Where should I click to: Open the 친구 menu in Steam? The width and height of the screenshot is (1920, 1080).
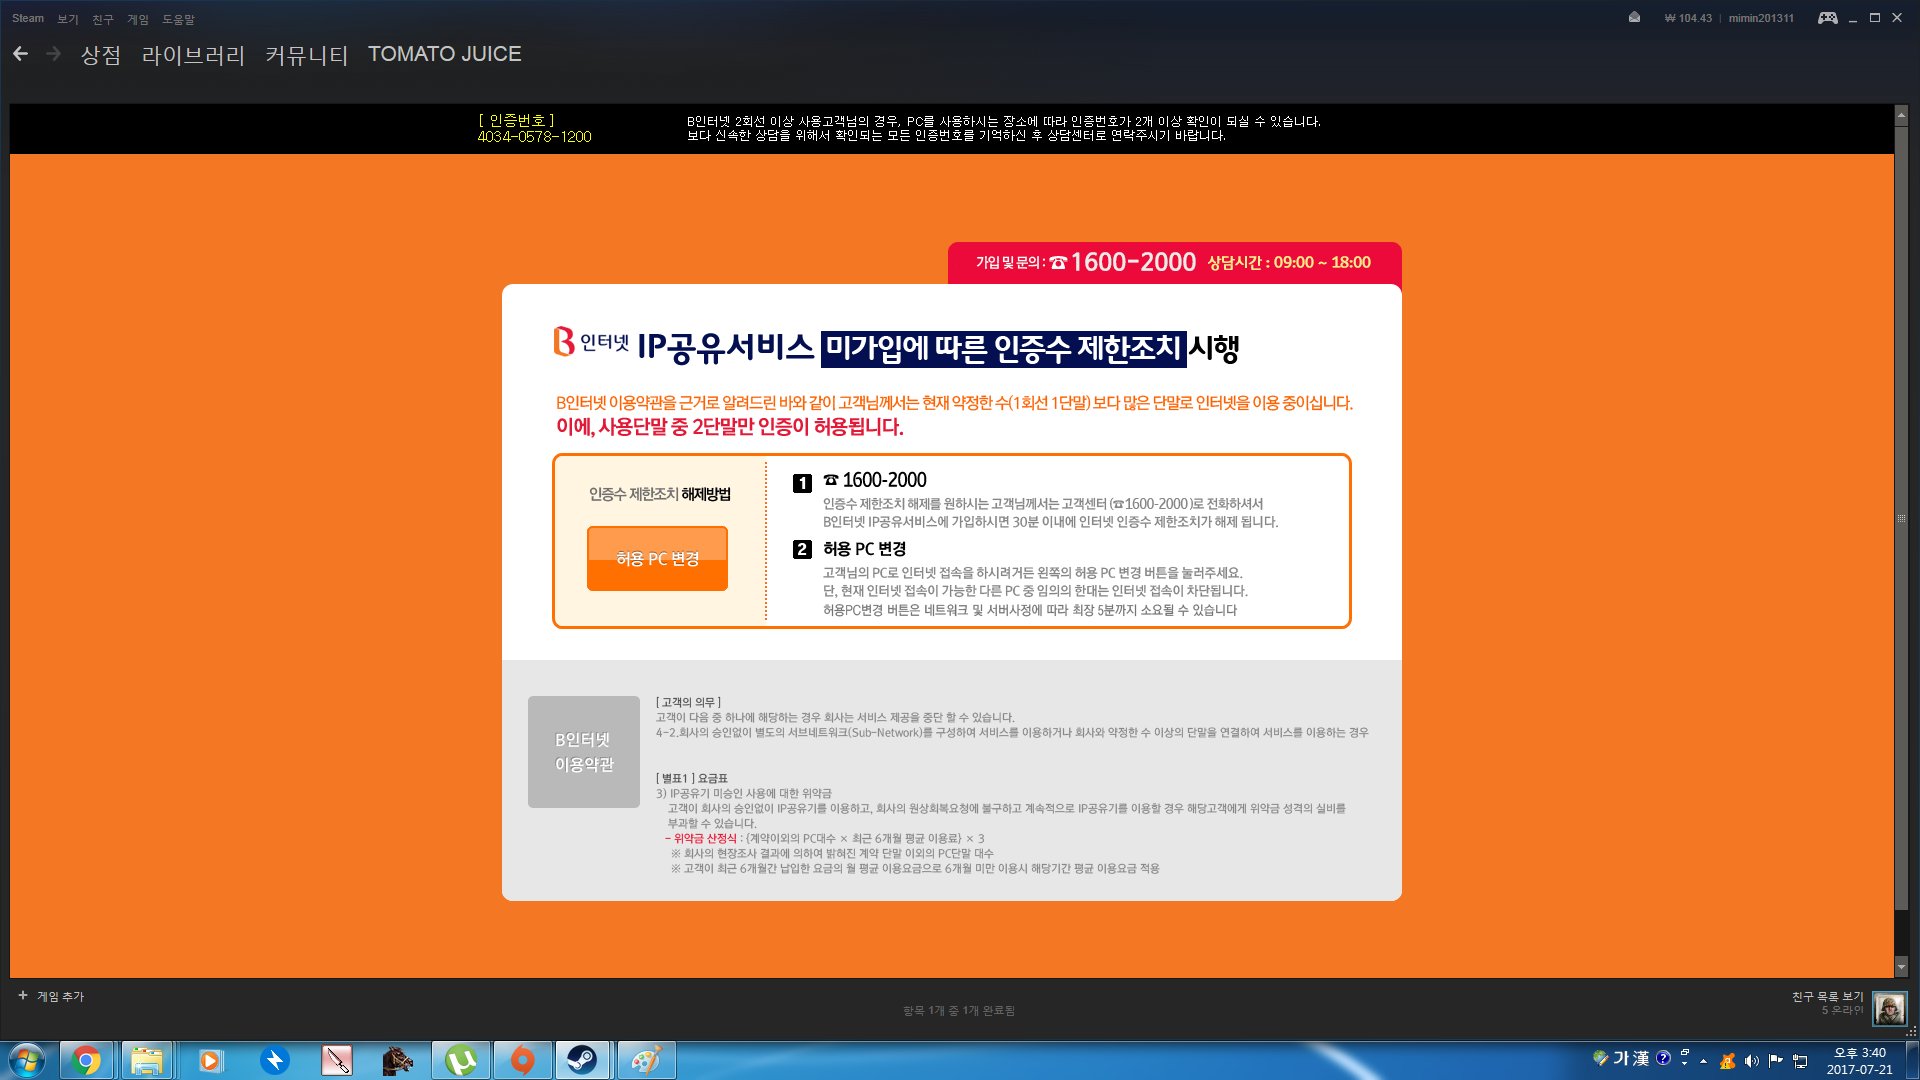coord(104,18)
